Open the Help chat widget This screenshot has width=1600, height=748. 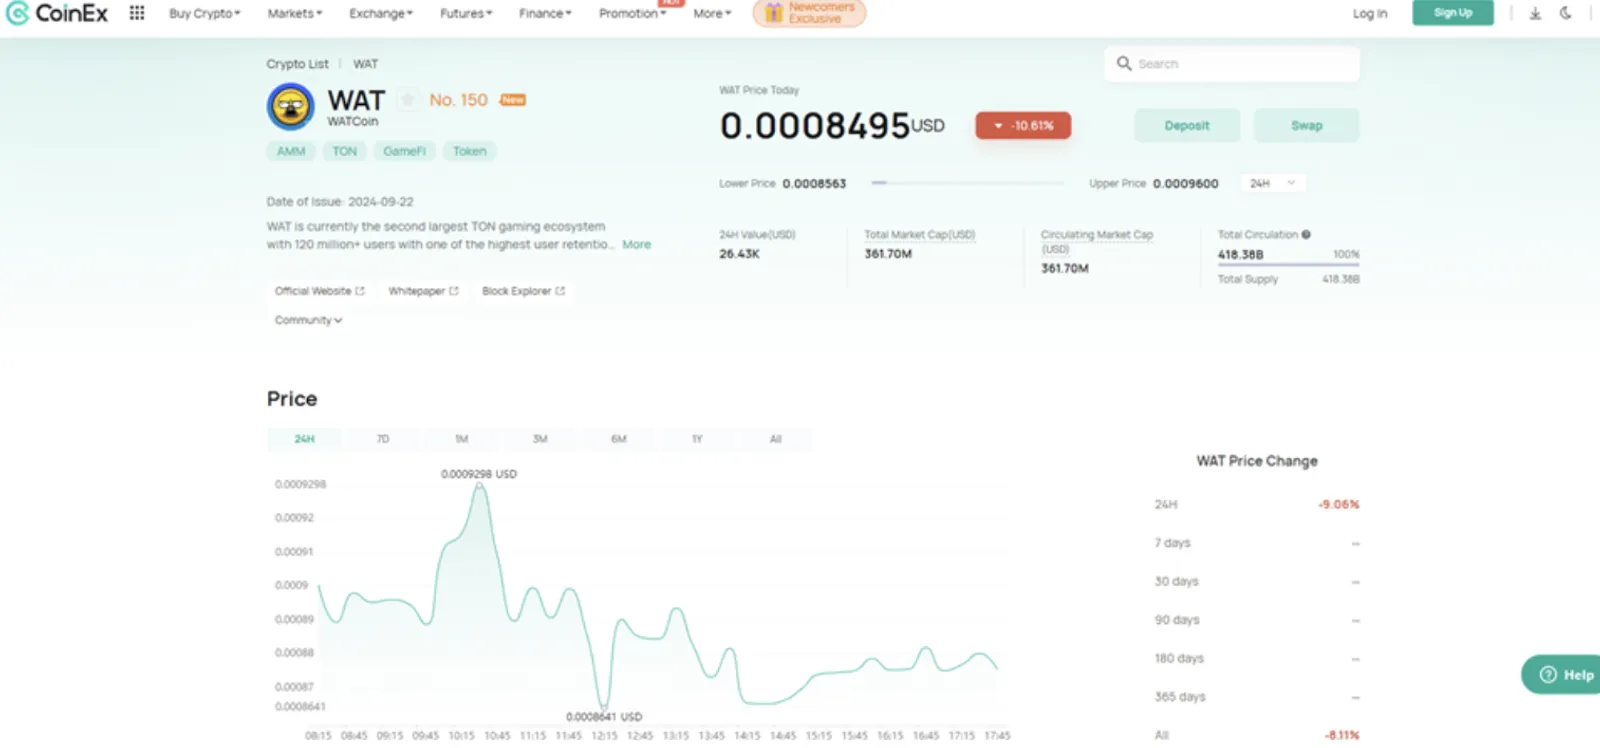point(1563,674)
